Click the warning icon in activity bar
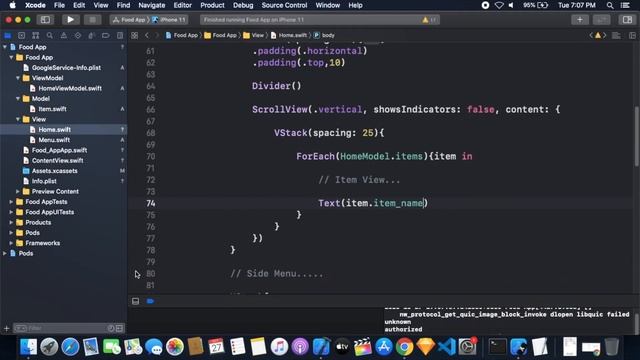The image size is (640, 360). (x=425, y=20)
